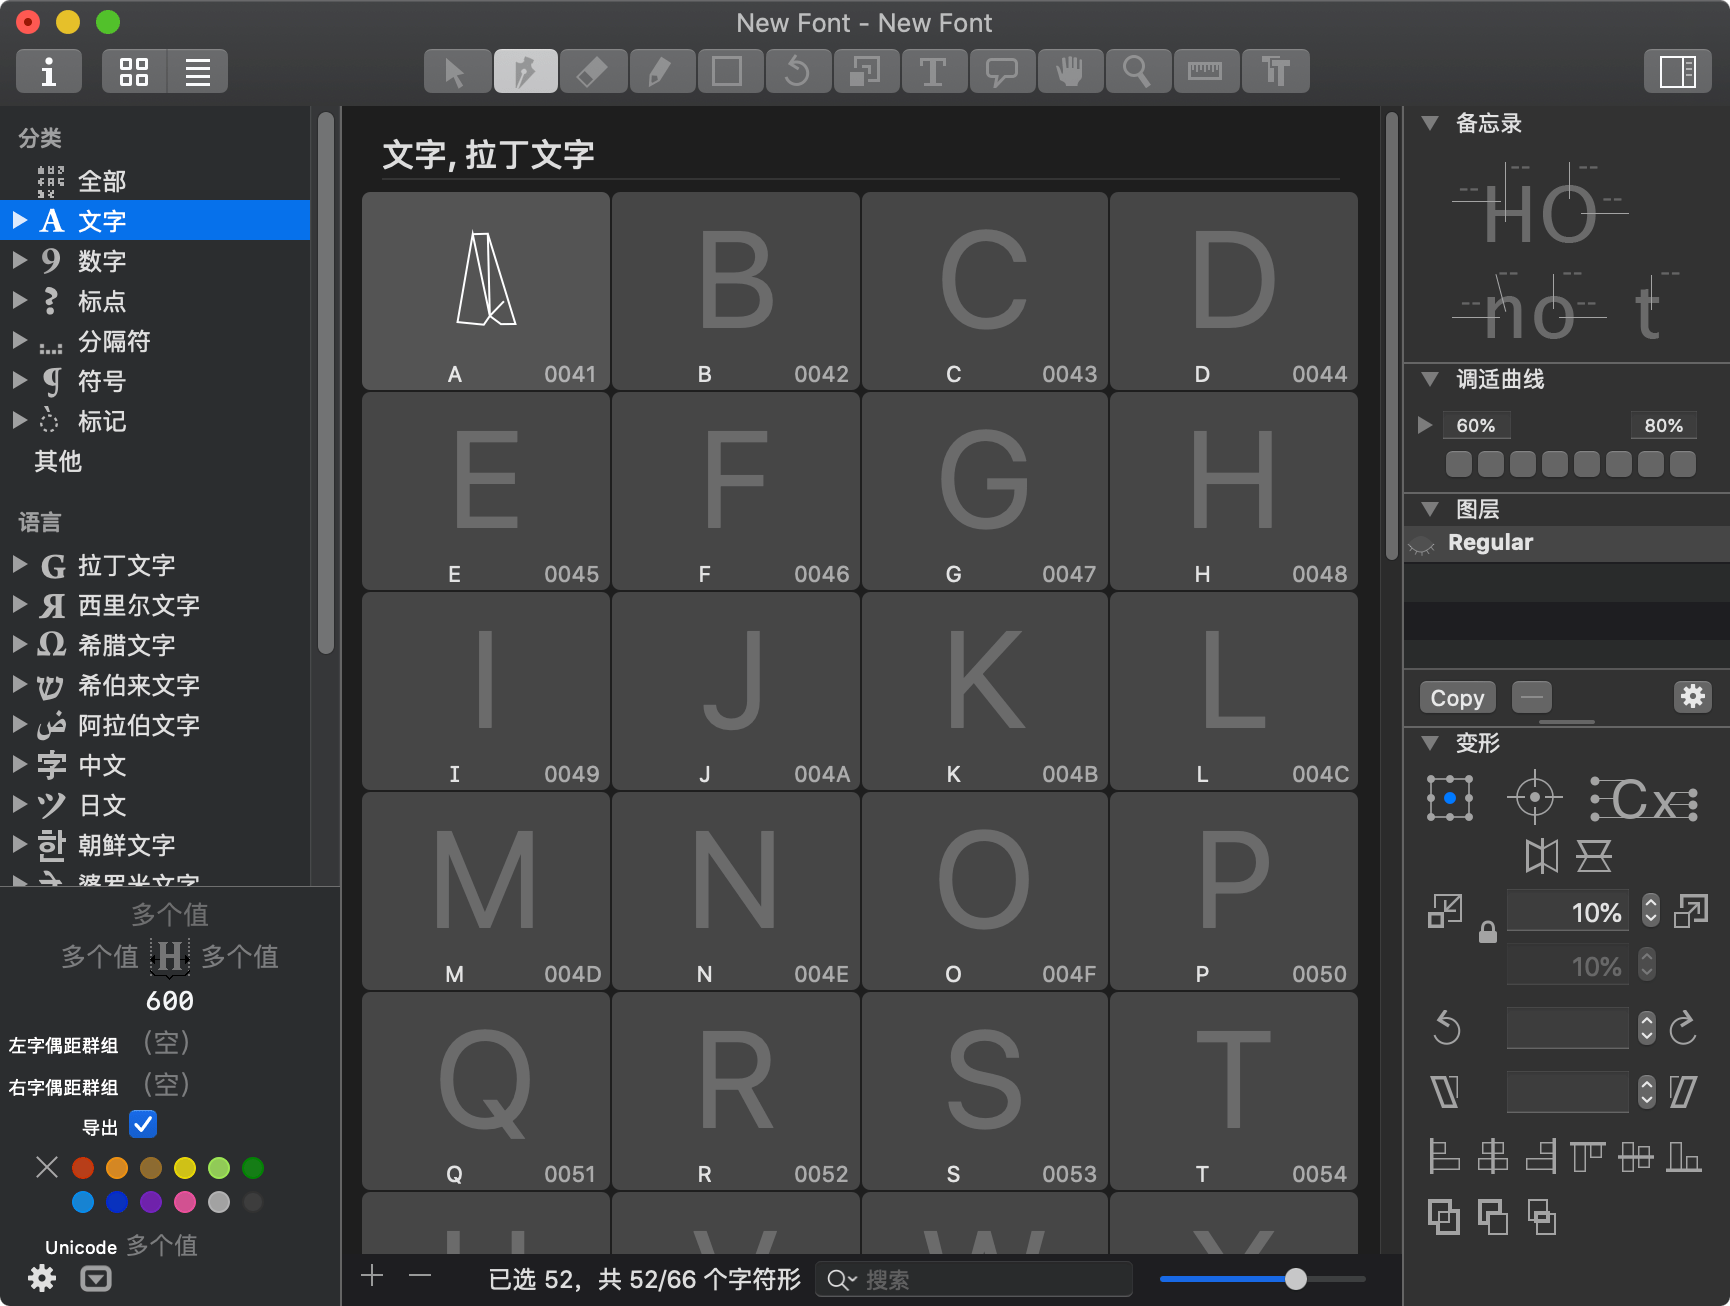Select glyph cell A 0041
This screenshot has height=1306, width=1730.
click(486, 290)
